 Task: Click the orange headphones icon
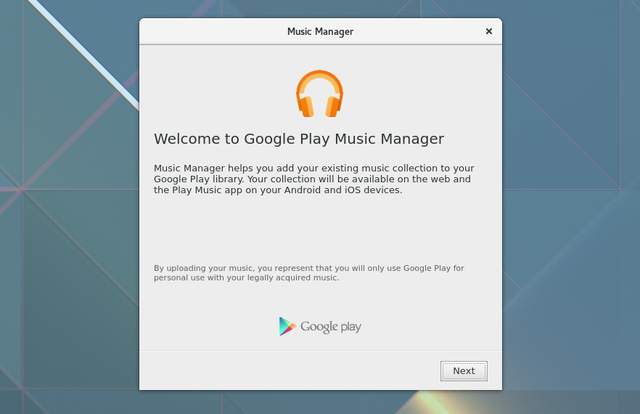pos(320,93)
